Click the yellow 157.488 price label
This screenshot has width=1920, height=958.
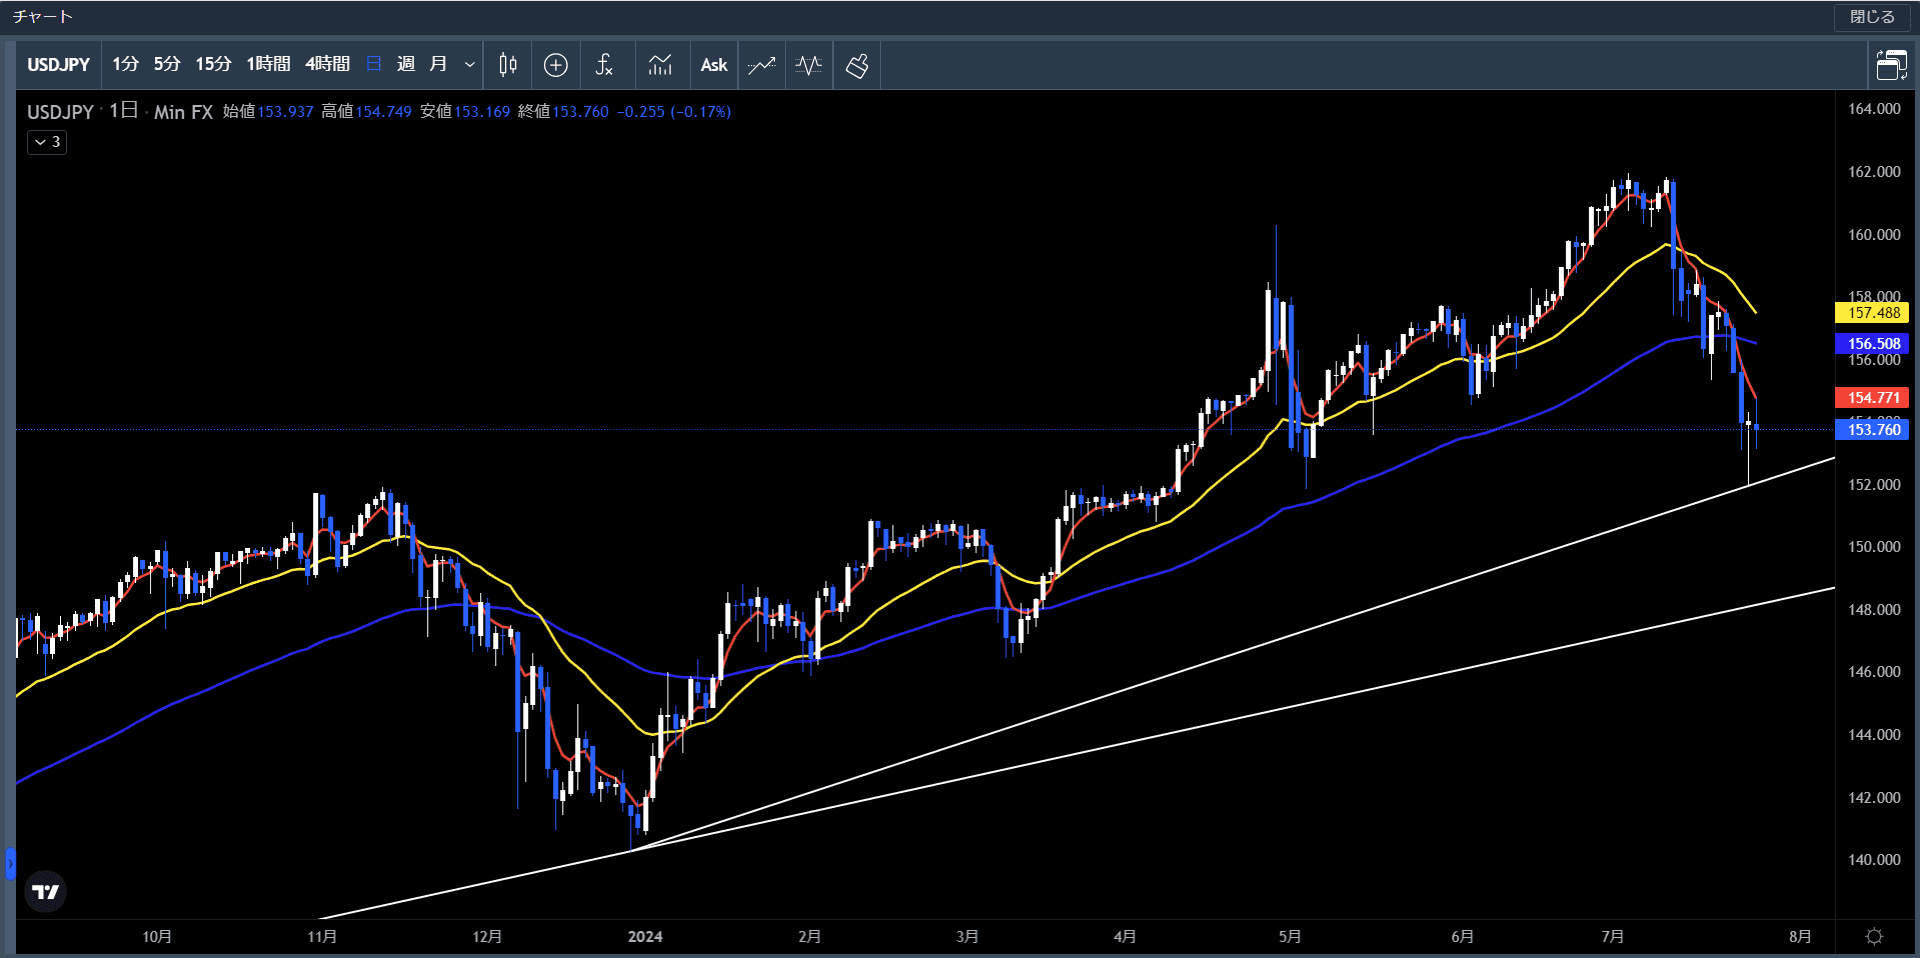tap(1873, 313)
